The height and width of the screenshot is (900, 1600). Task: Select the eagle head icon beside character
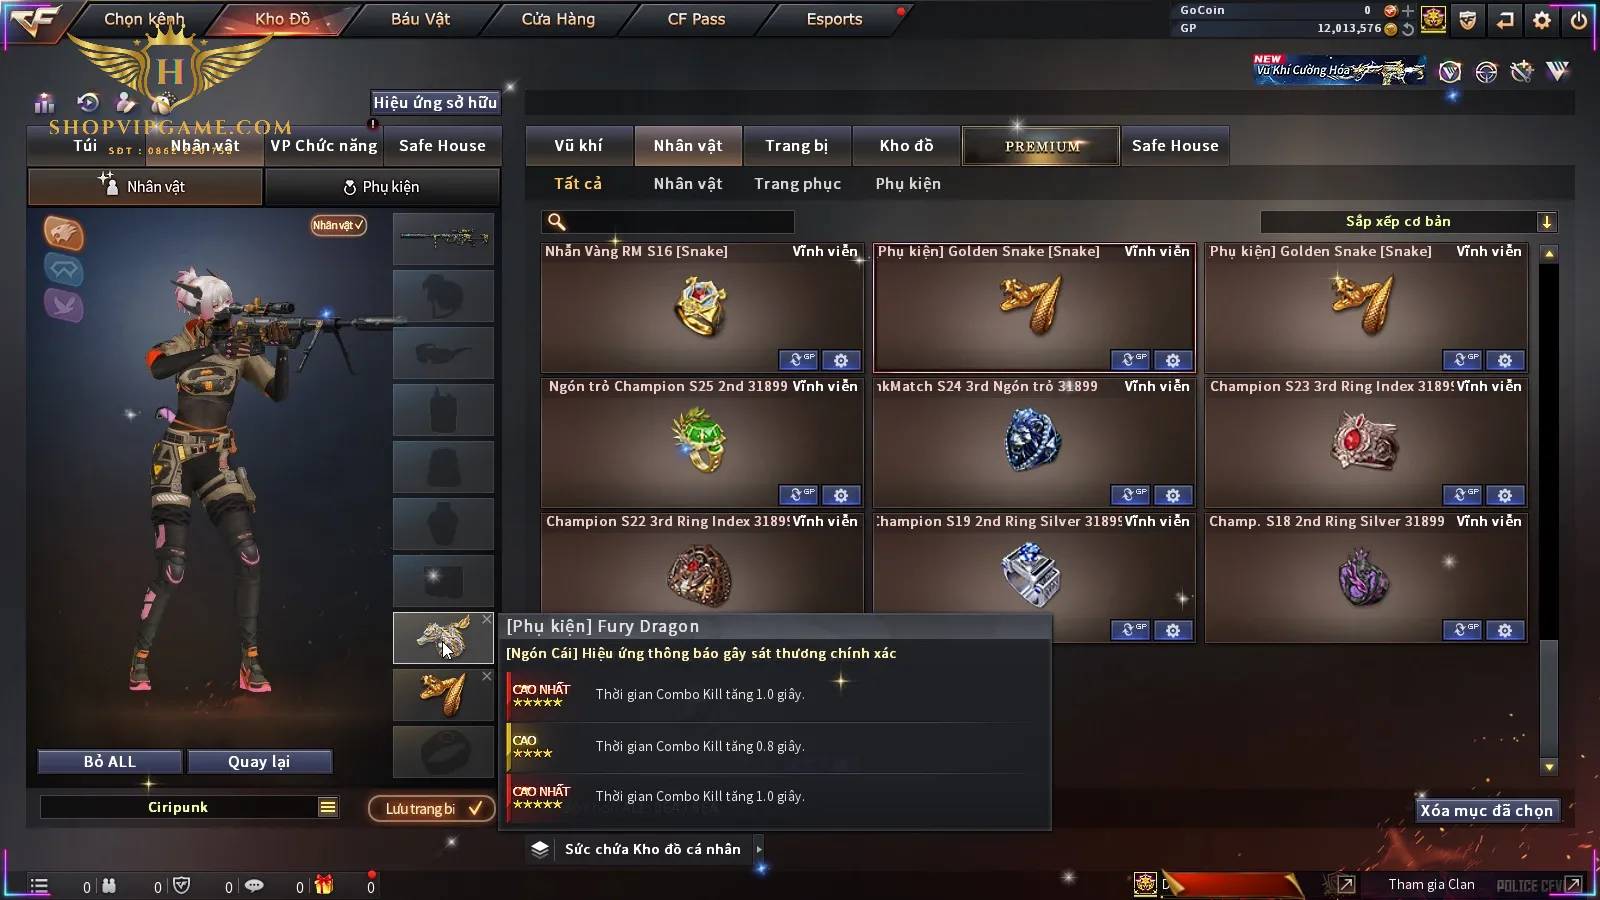coord(63,233)
